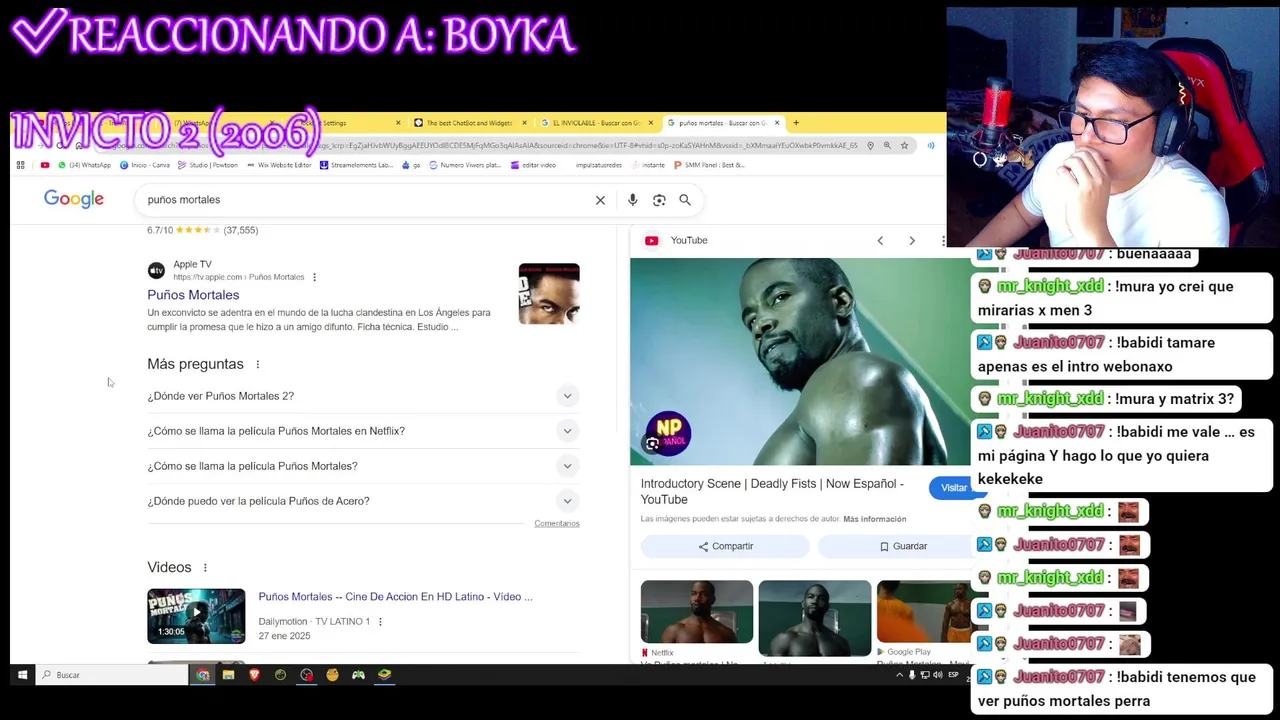Expand the Puños de Acero question
This screenshot has height=720, width=1280.
362,501
